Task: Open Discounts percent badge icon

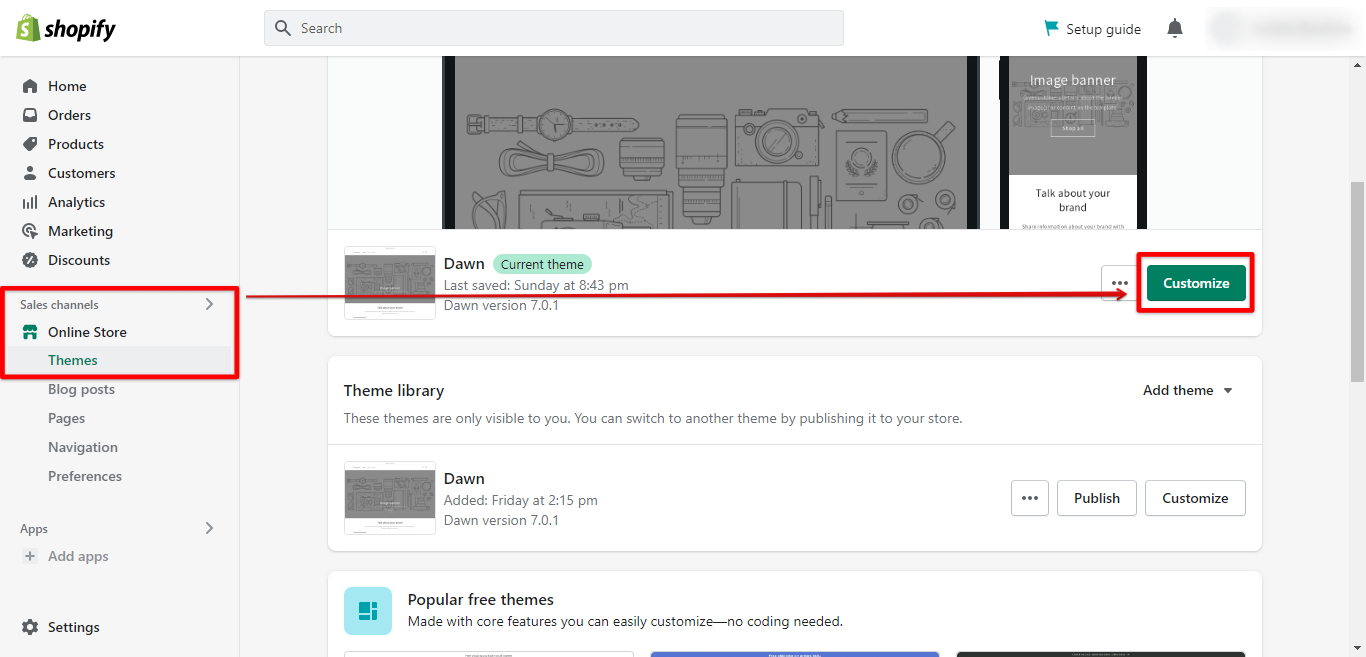Action: pos(30,260)
